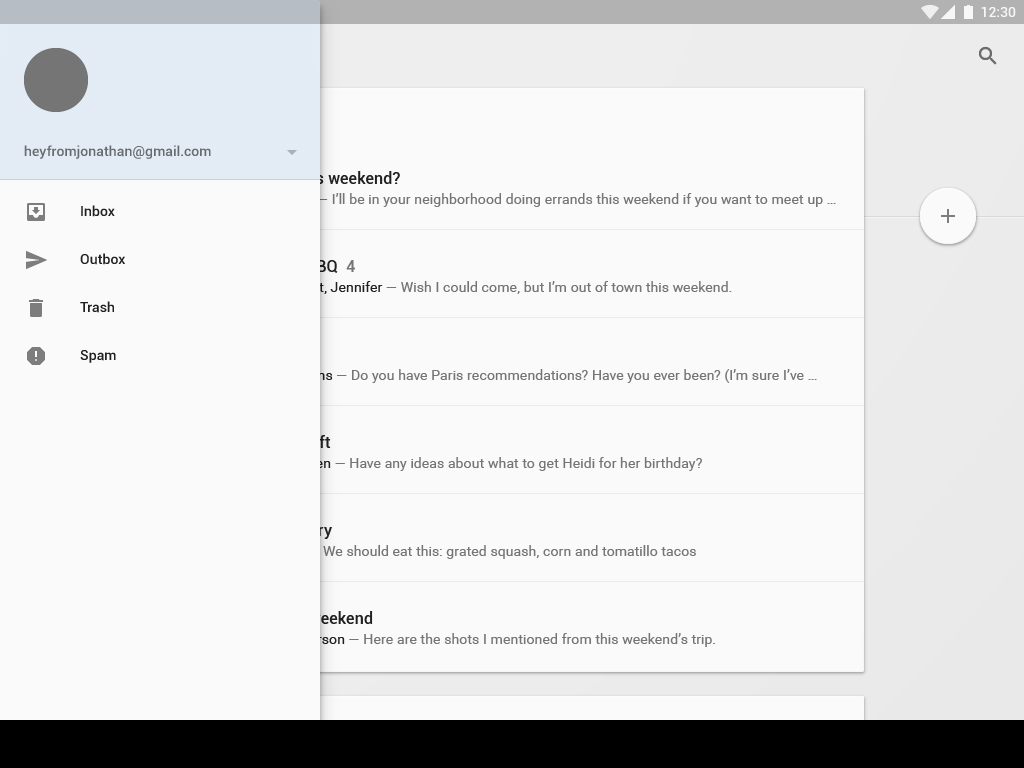1024x768 pixels.
Task: Check the Wi-Fi status icon
Action: [929, 12]
